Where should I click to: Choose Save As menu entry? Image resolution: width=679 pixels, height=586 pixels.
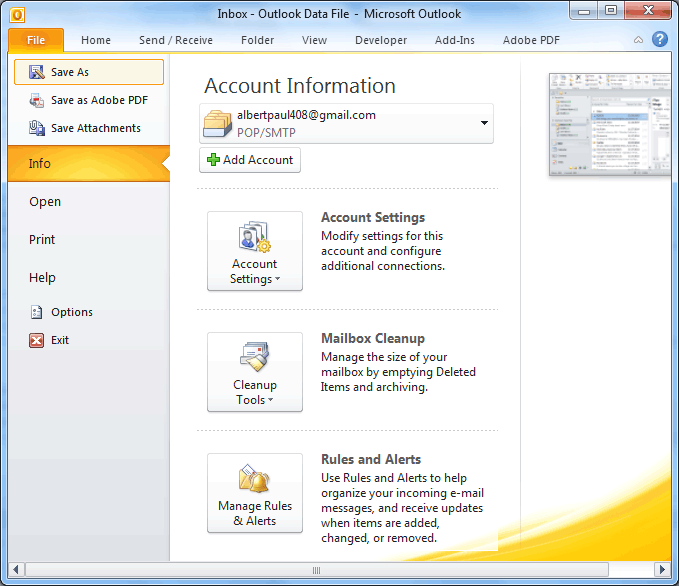tap(89, 72)
